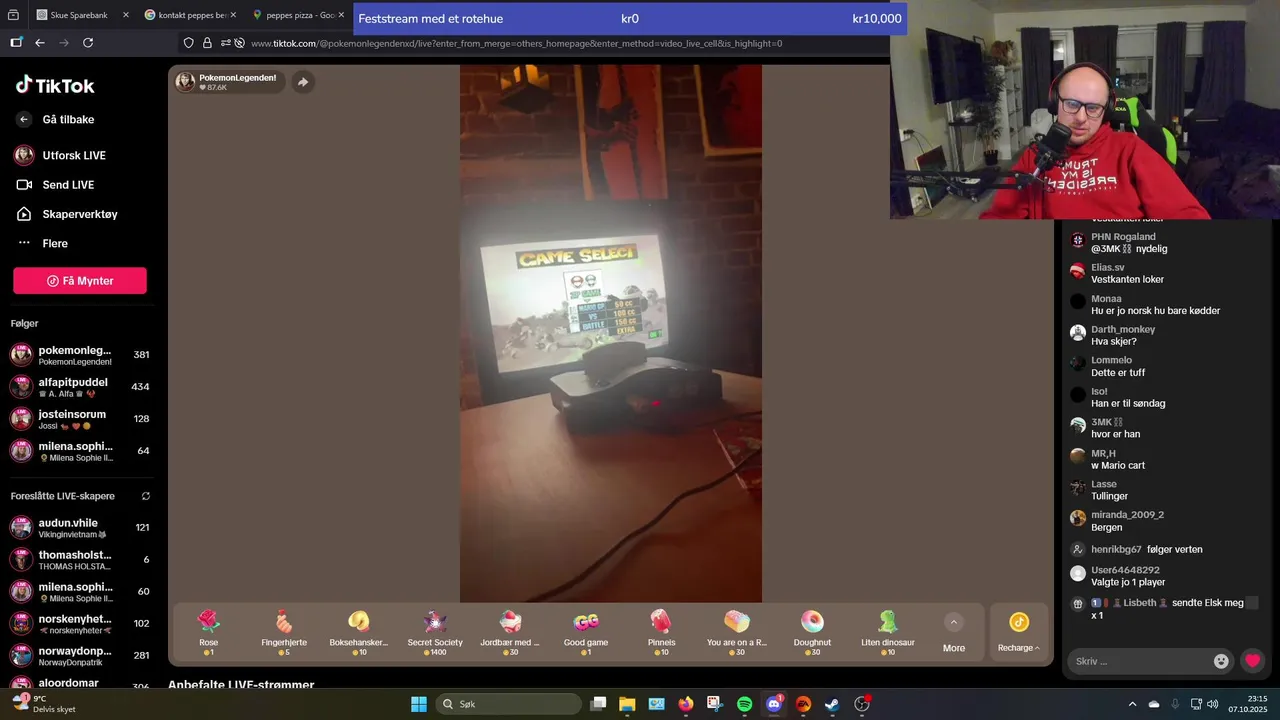
Task: Open Steam from taskbar
Action: coord(832,704)
